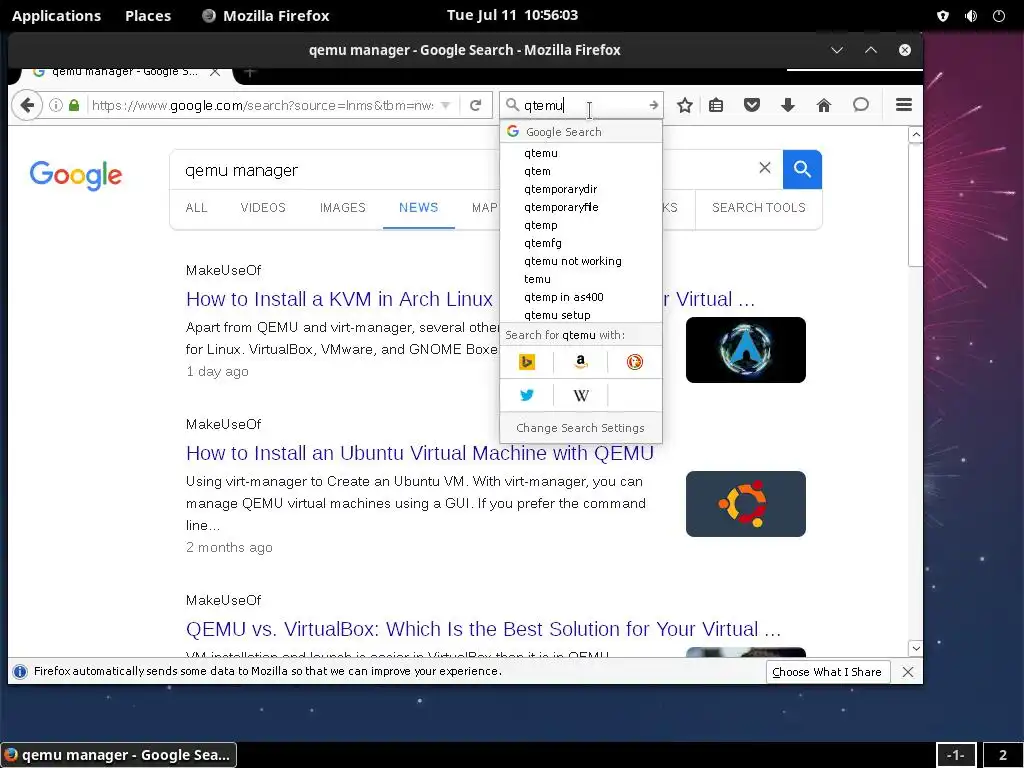Open the system power icon in top panel

pyautogui.click(x=999, y=16)
